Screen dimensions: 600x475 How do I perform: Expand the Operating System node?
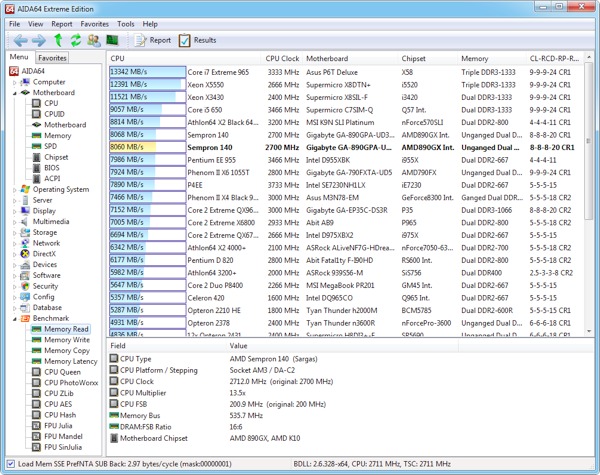tap(14, 189)
